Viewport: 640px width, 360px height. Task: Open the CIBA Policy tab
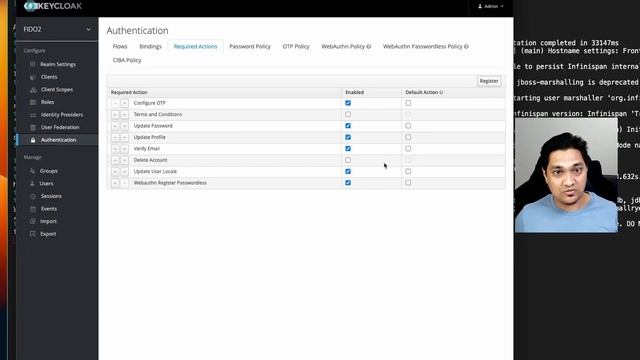[x=127, y=60]
